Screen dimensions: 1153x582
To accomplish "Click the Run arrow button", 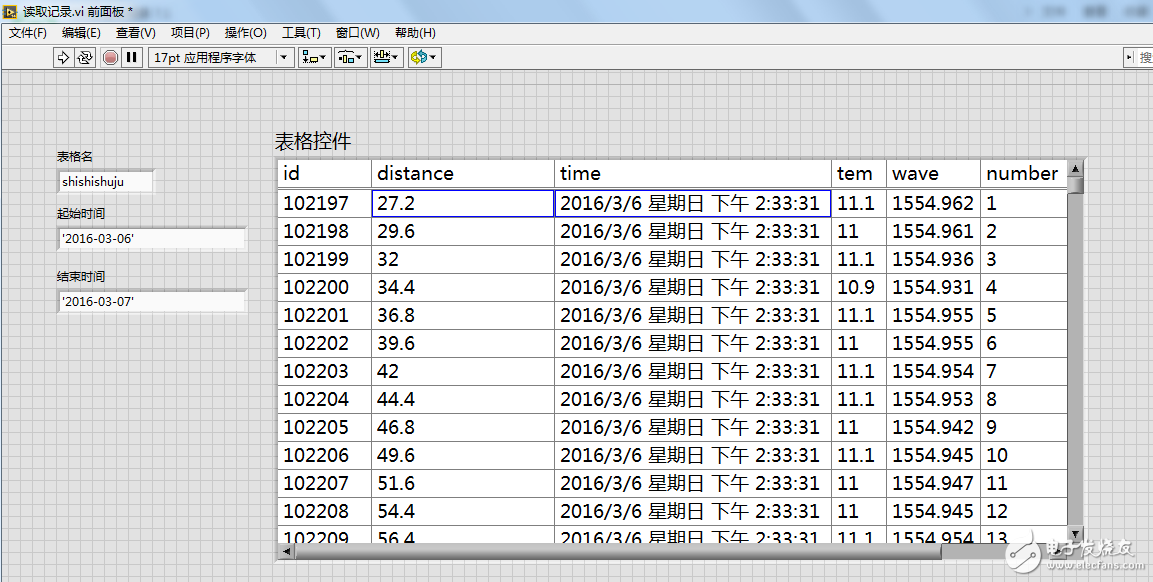I will click(64, 58).
